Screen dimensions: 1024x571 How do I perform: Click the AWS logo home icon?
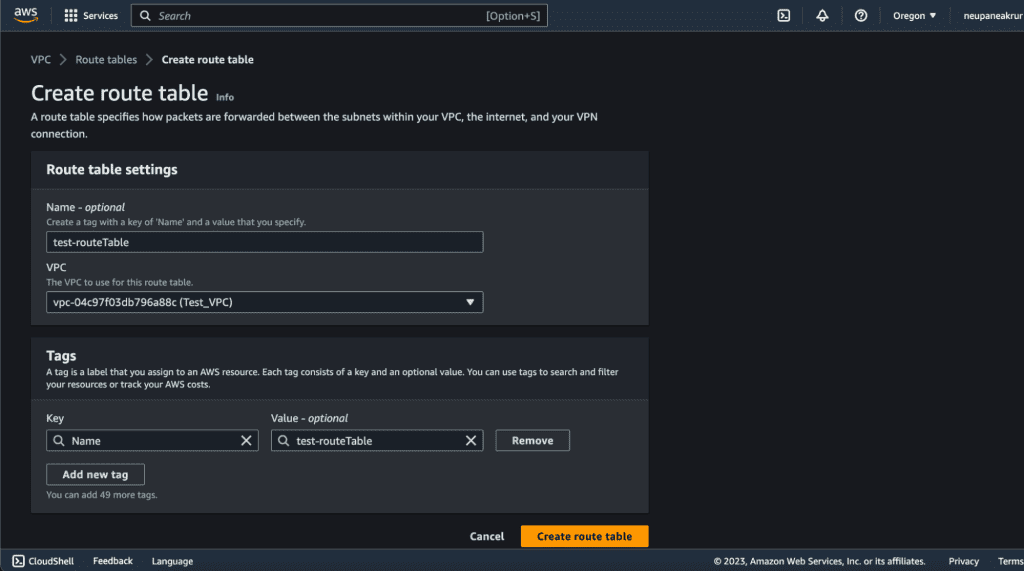[x=26, y=15]
